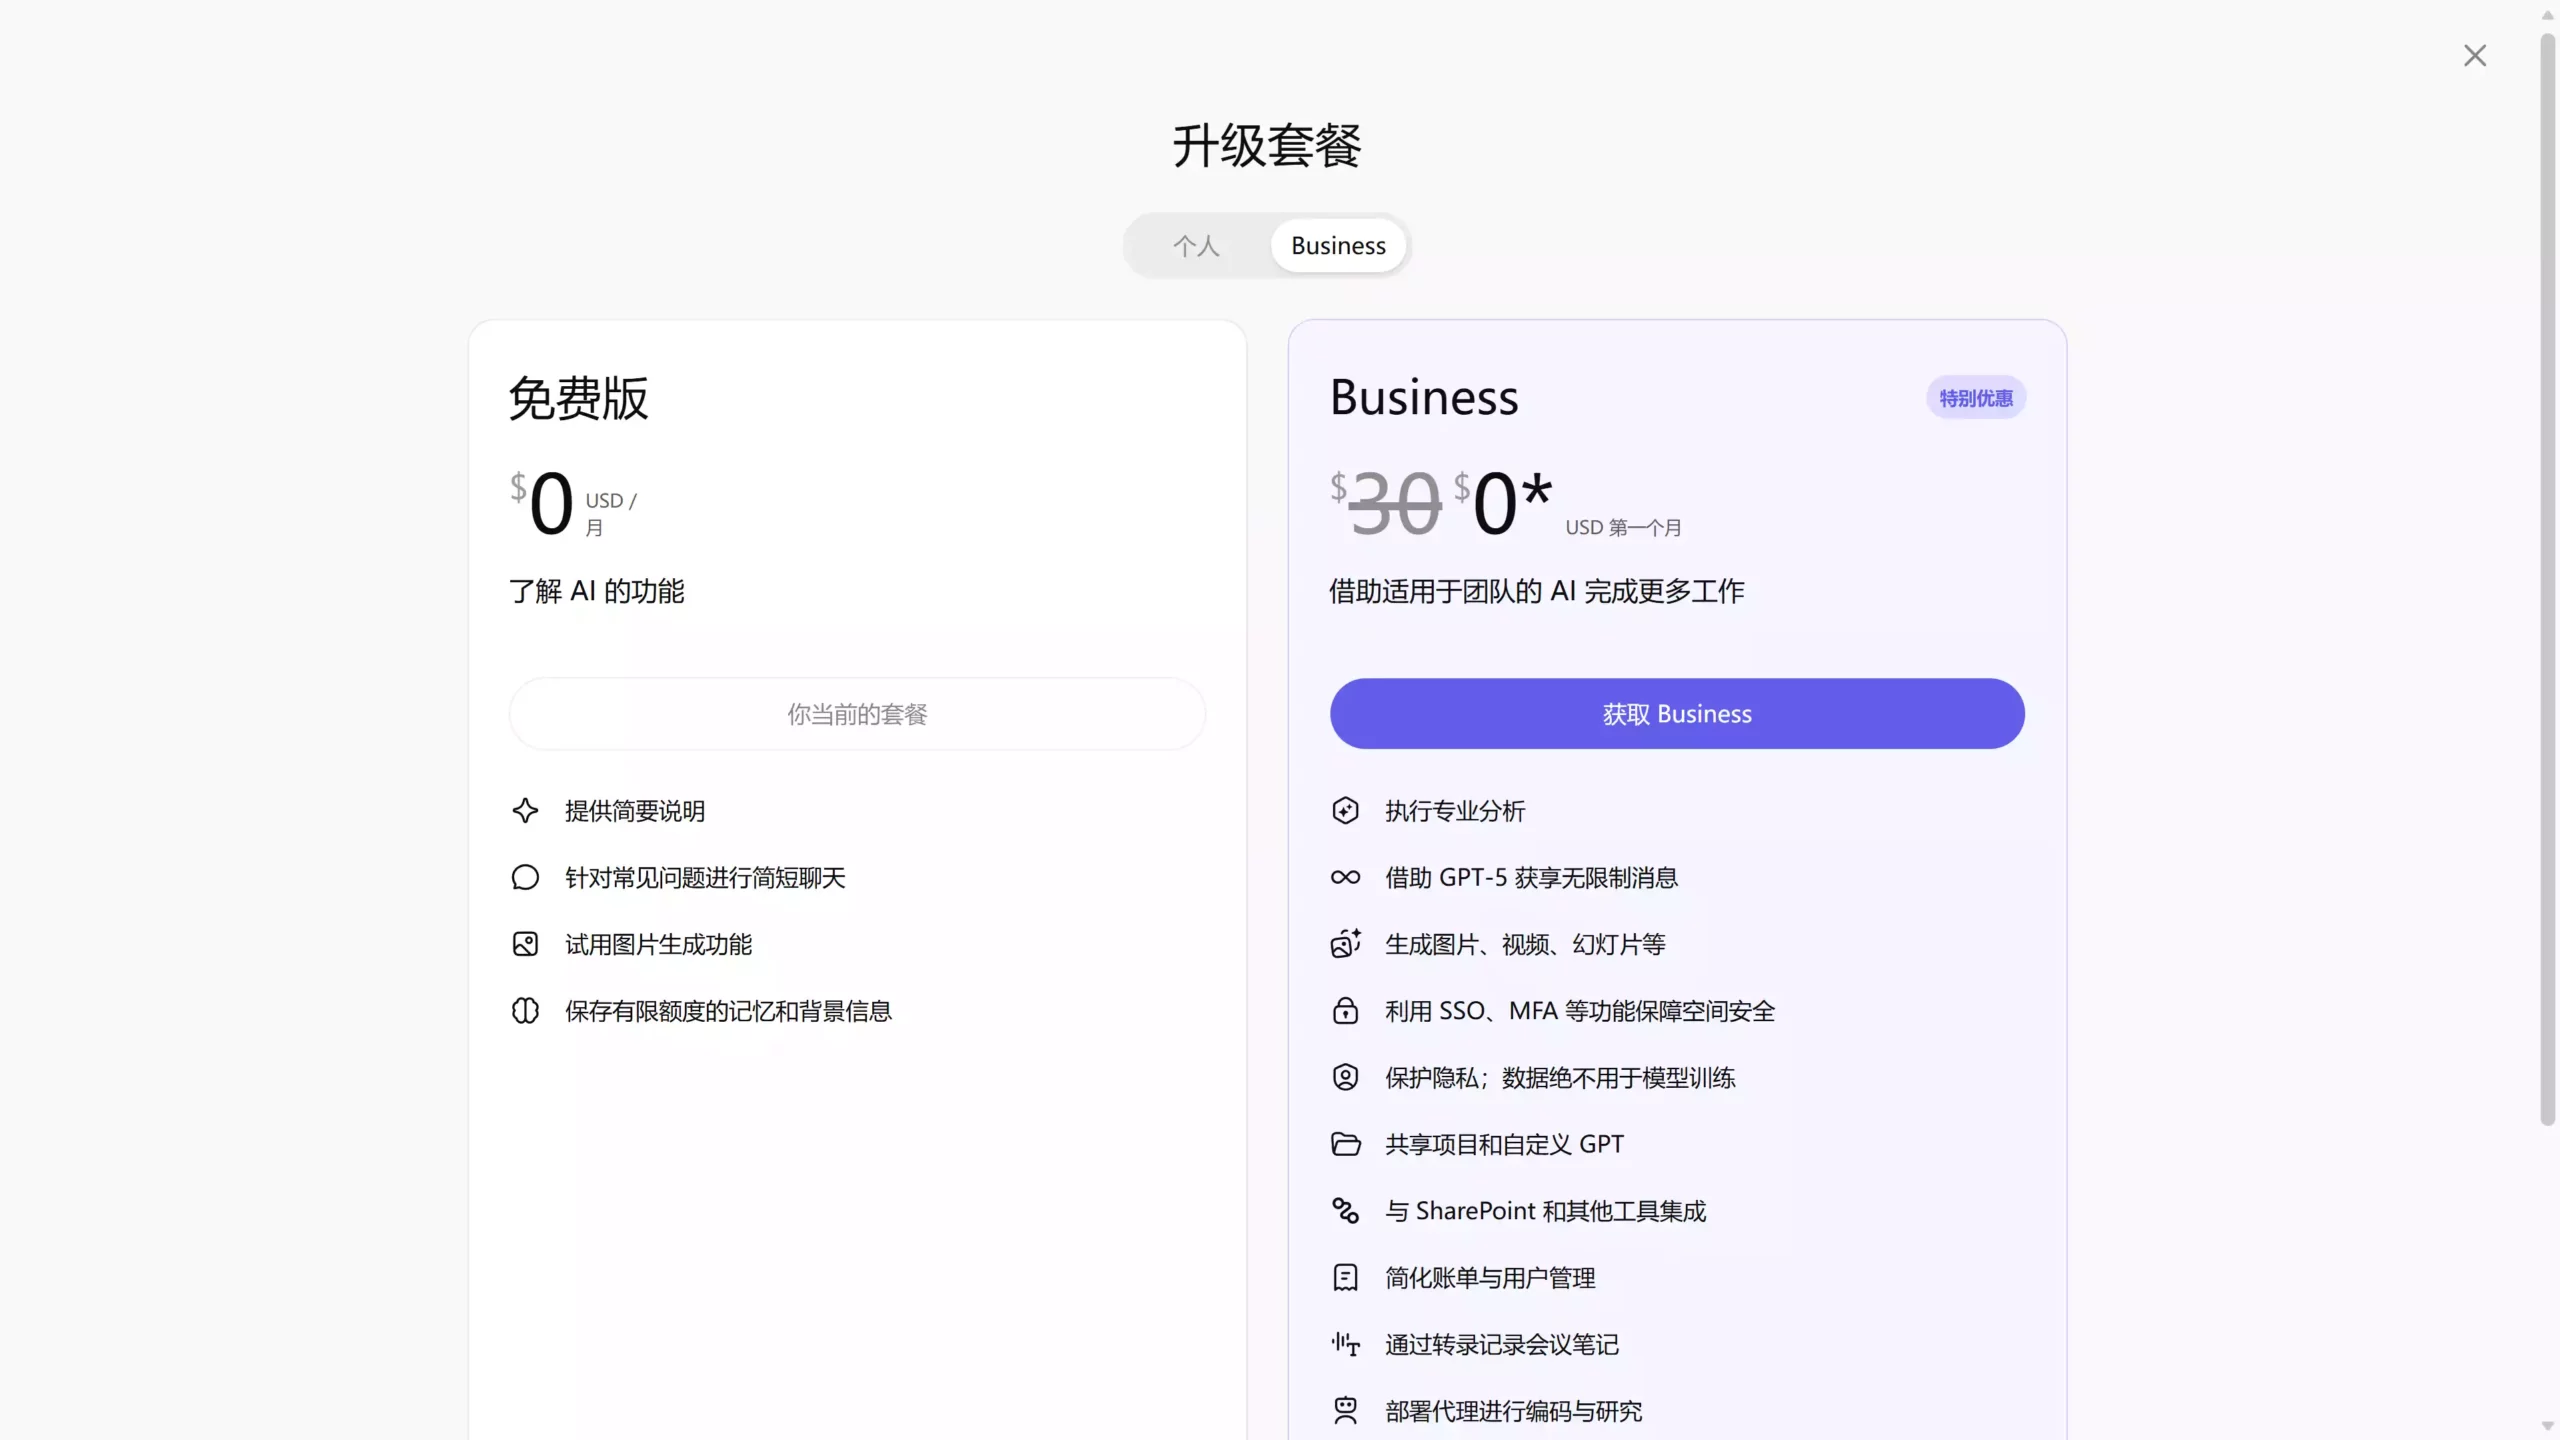Click the transcription icon next to 通过转录记录会议笔记
The height and width of the screenshot is (1440, 2560).
click(x=1345, y=1344)
